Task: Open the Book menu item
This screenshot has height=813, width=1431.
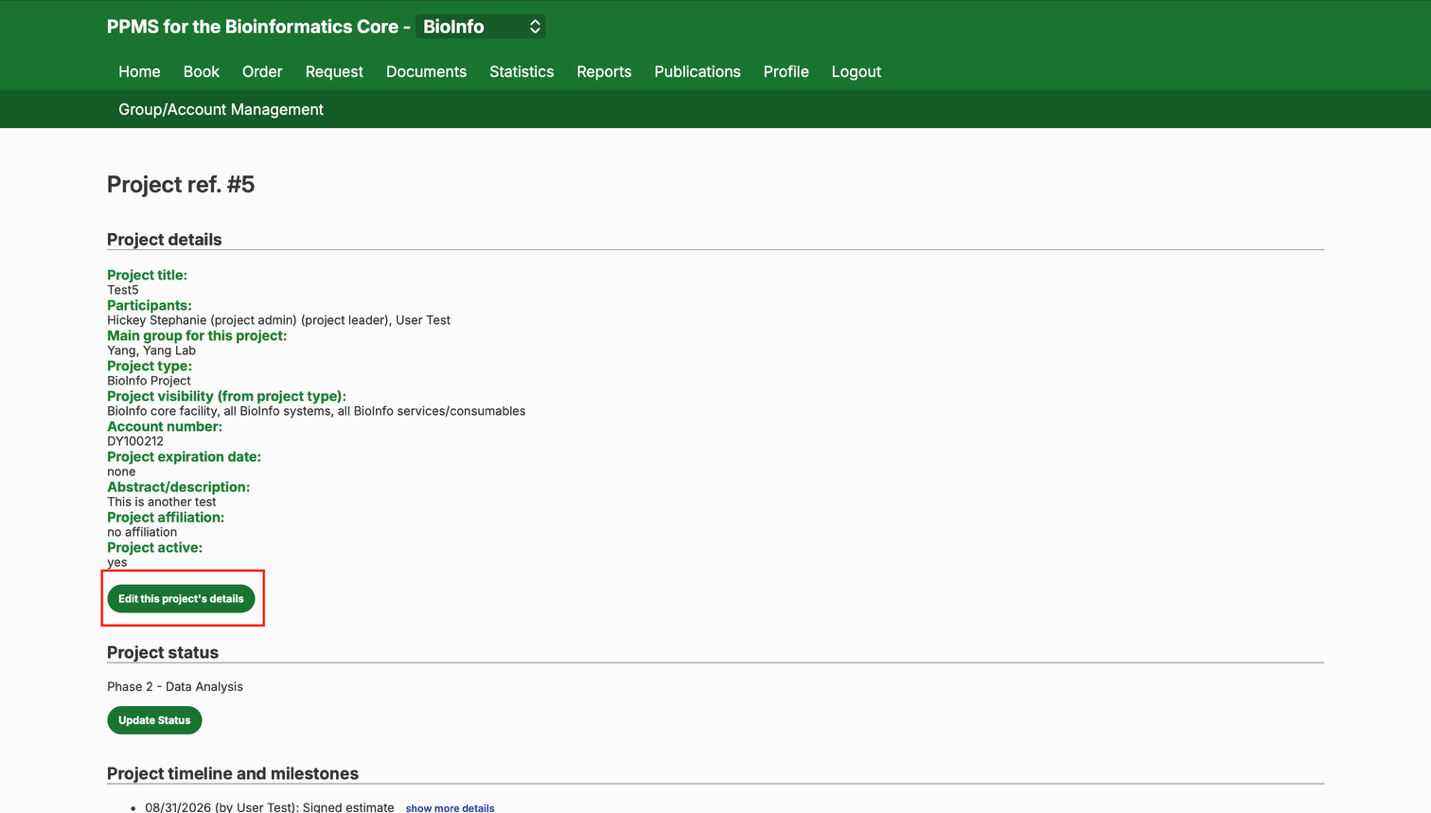Action: click(201, 72)
